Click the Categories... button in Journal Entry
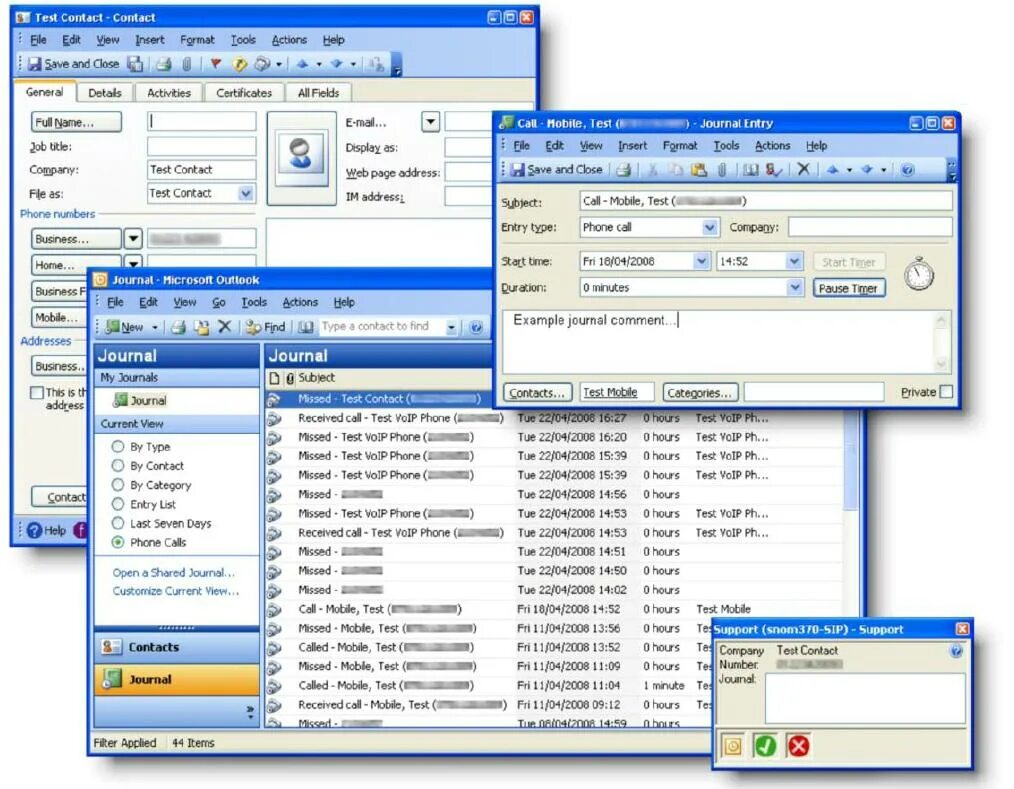The image size is (1014, 789). coord(700,393)
